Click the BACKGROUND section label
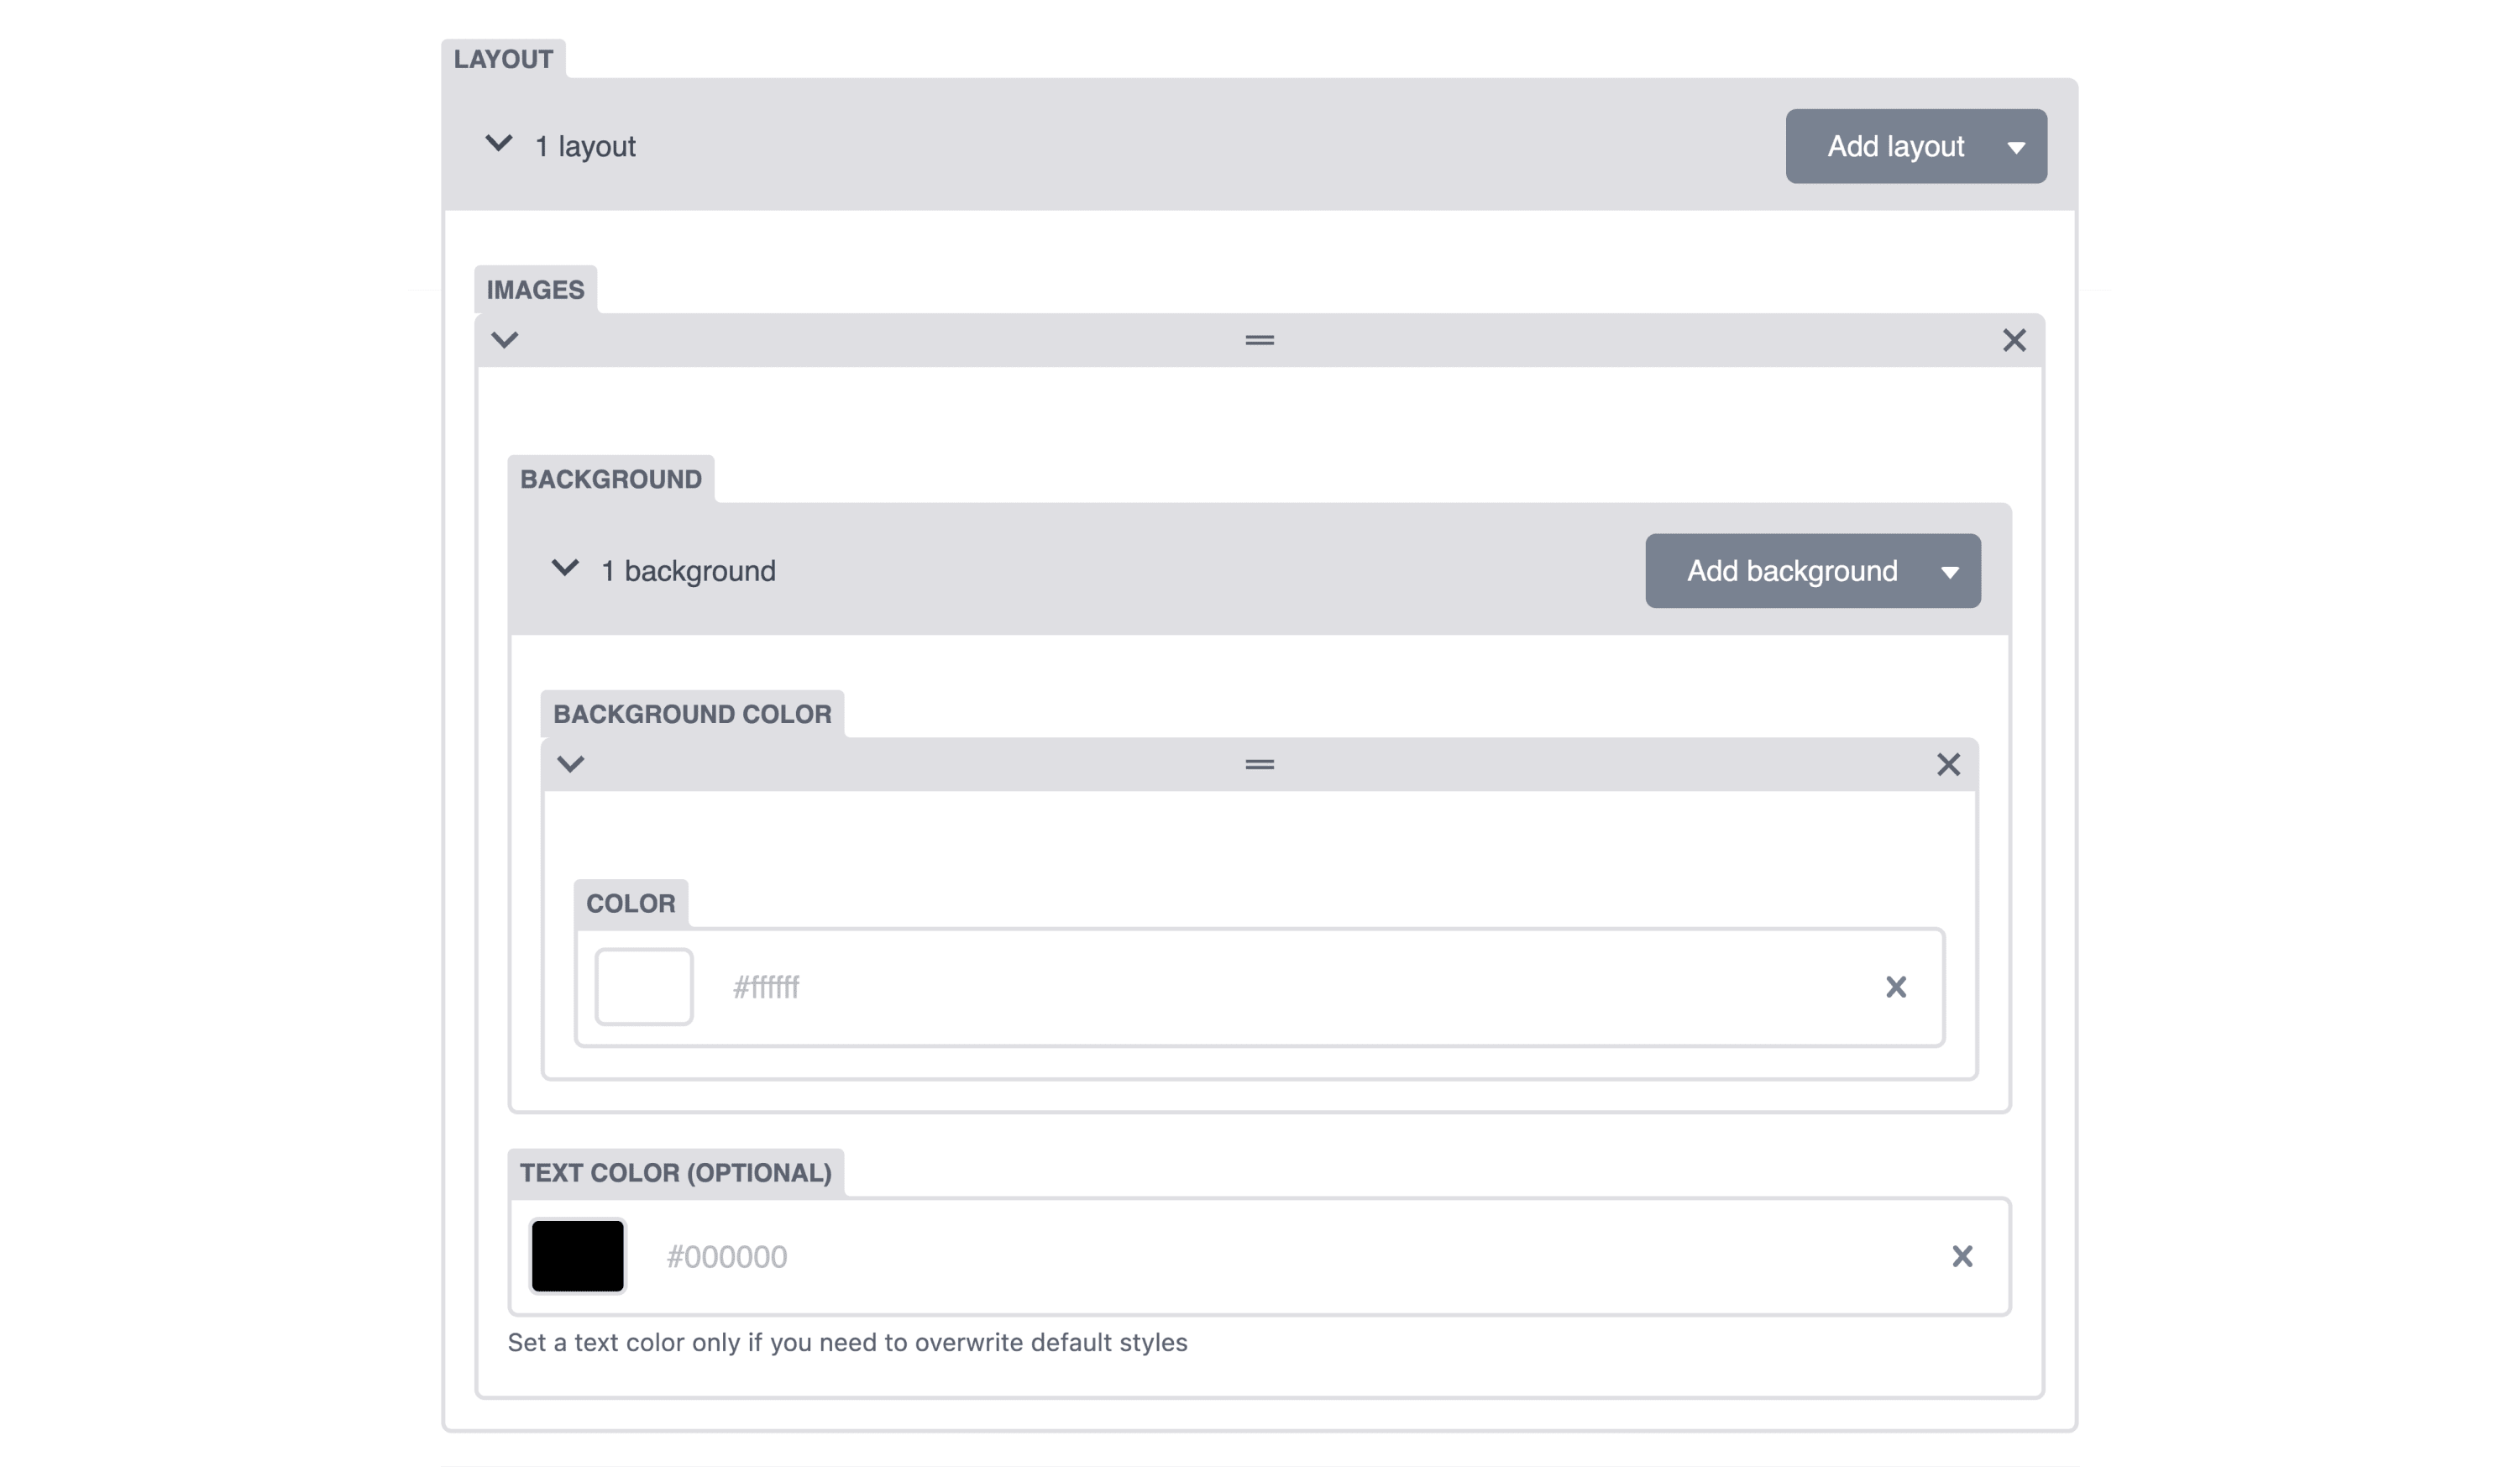The image size is (2520, 1467). (x=611, y=479)
